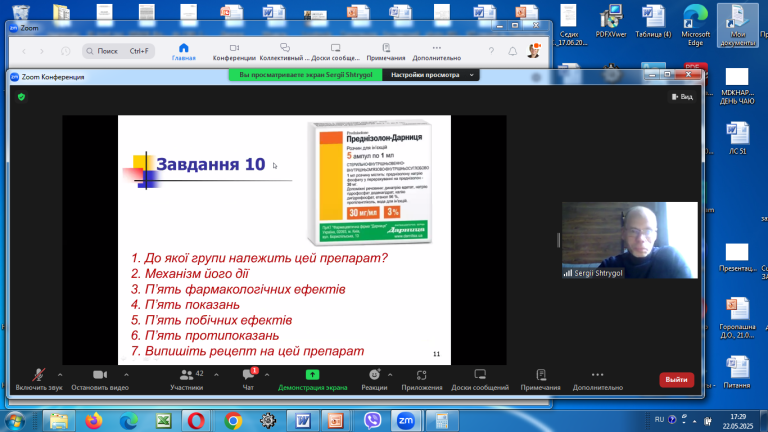Click the forward arrow in Zoom window
Viewport: 768px width, 432px height.
(42, 51)
